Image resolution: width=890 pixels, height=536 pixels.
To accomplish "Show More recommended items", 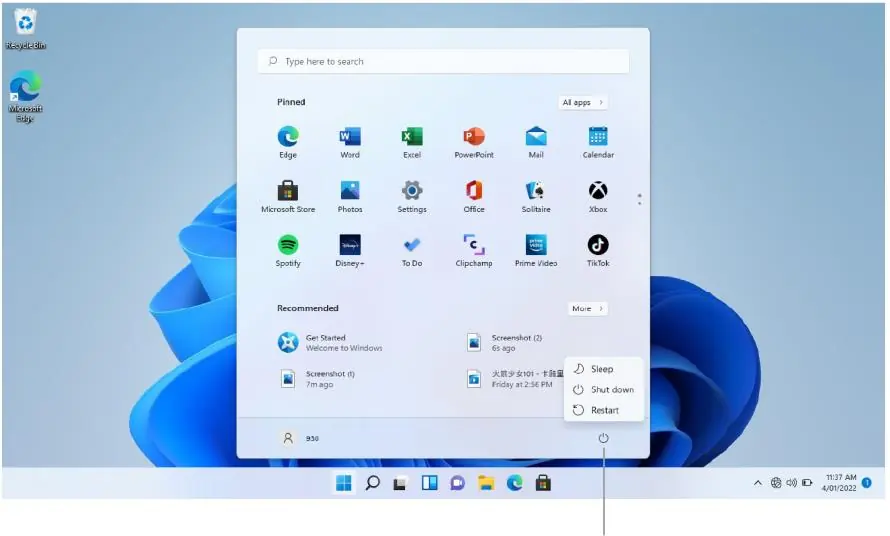I will 587,308.
